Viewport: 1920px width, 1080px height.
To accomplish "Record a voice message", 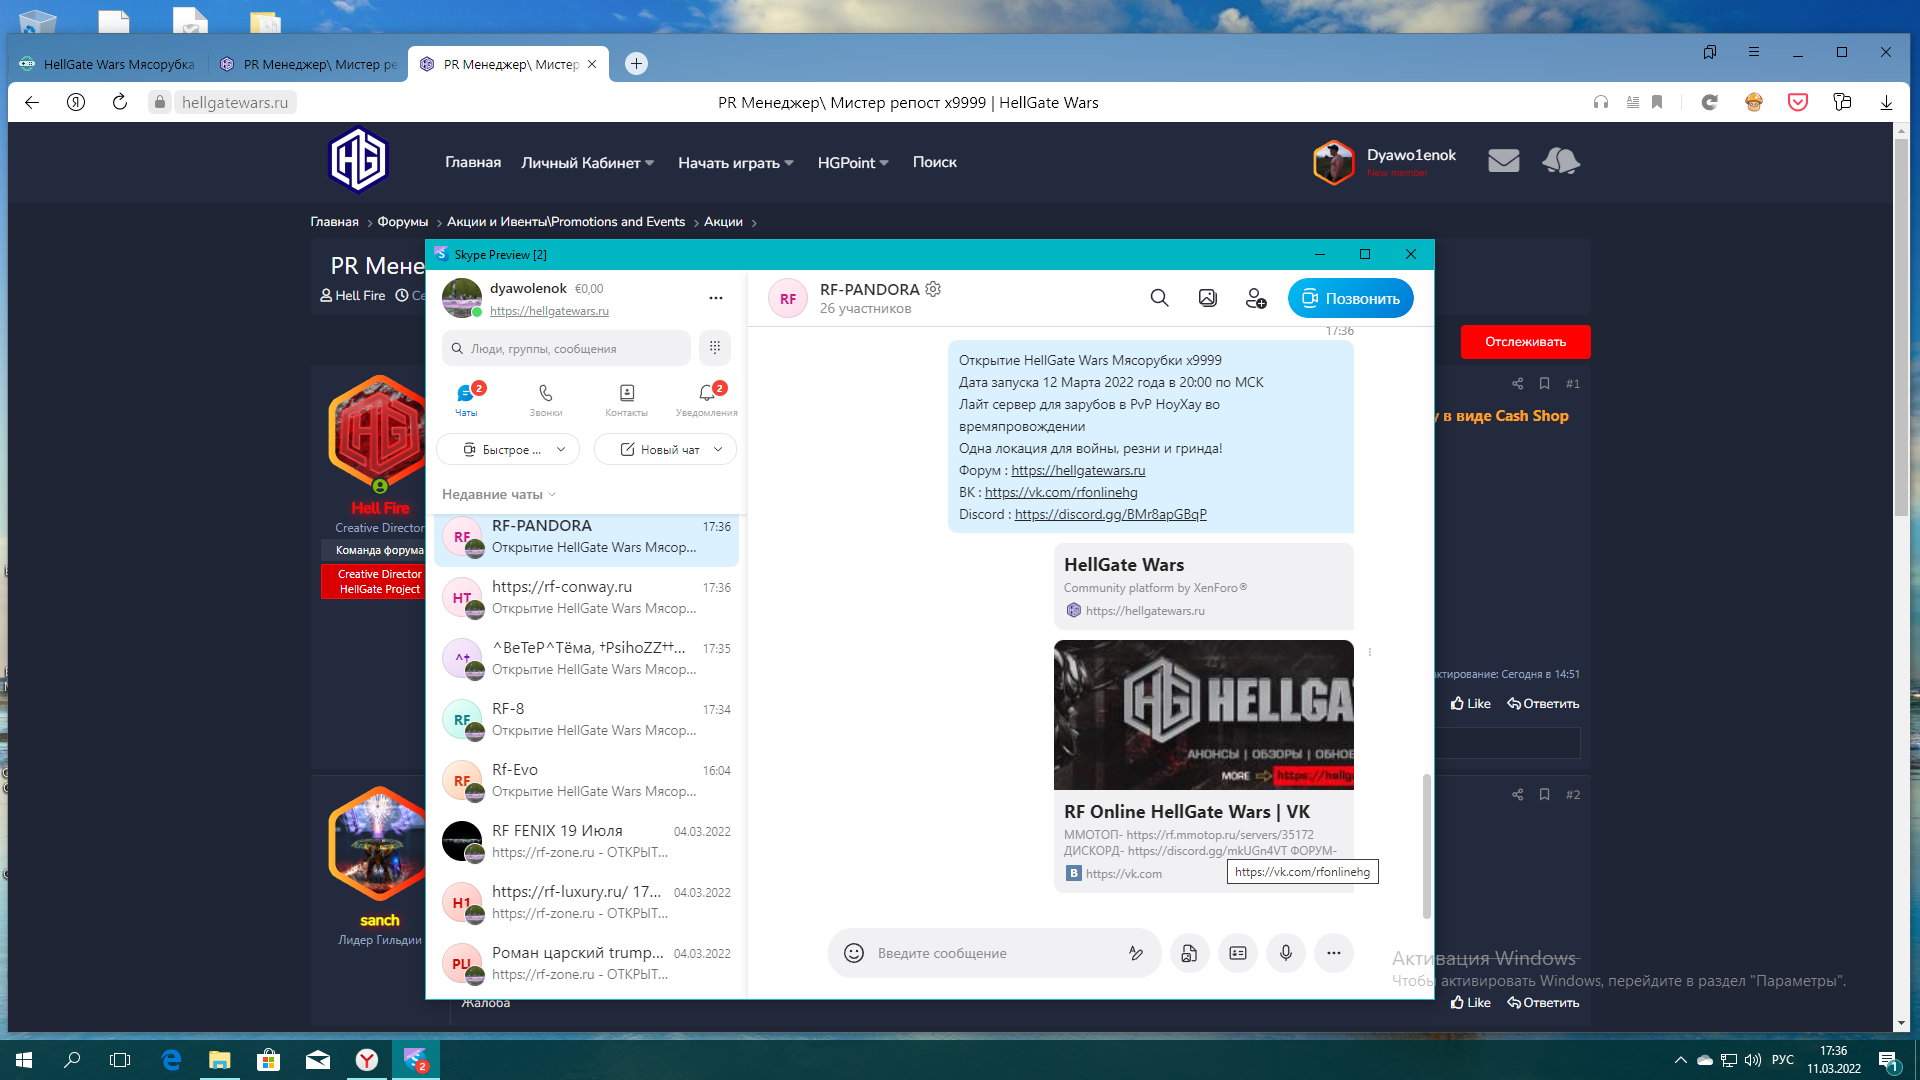I will (x=1286, y=953).
